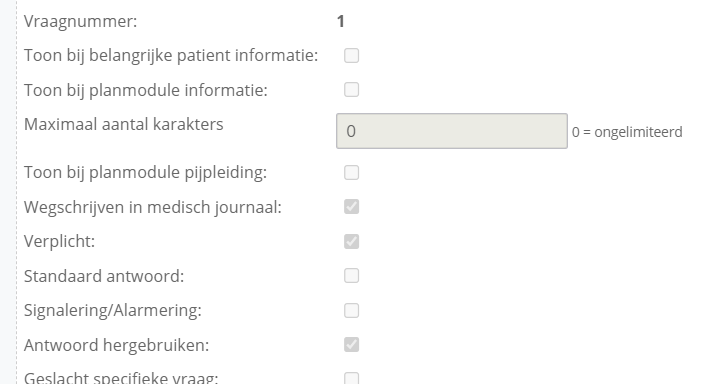723x384 pixels.
Task: Click the 'Wegschrijven in medisch journaal:' label text
Action: coord(153,207)
